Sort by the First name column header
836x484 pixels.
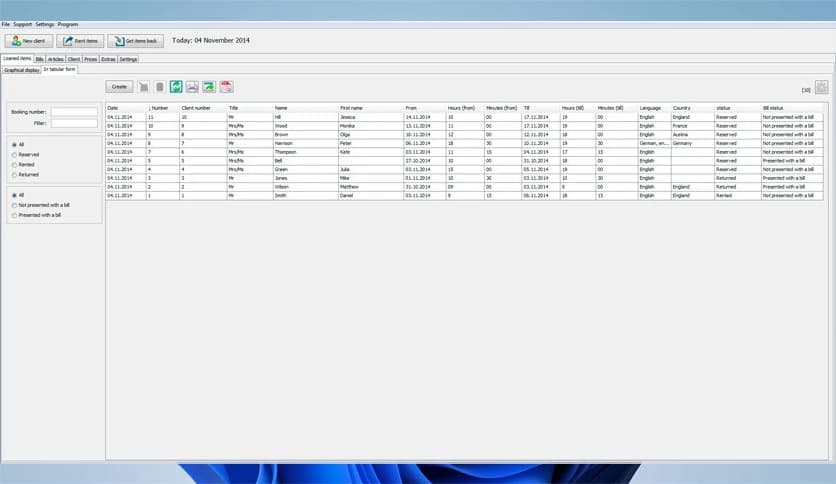click(x=371, y=108)
